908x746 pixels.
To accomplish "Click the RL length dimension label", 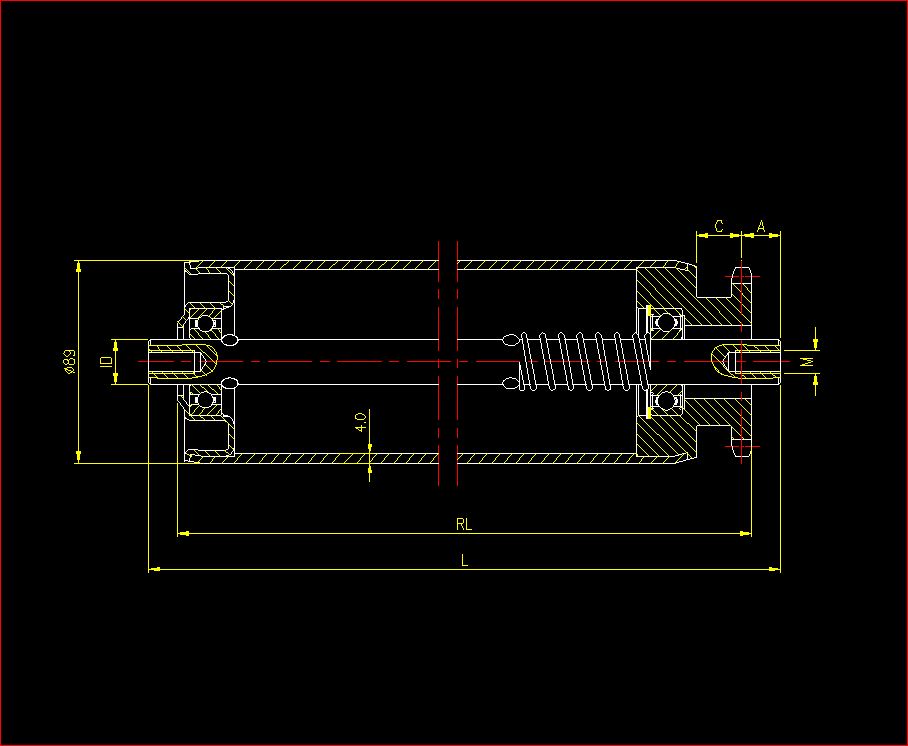I will pos(463,524).
